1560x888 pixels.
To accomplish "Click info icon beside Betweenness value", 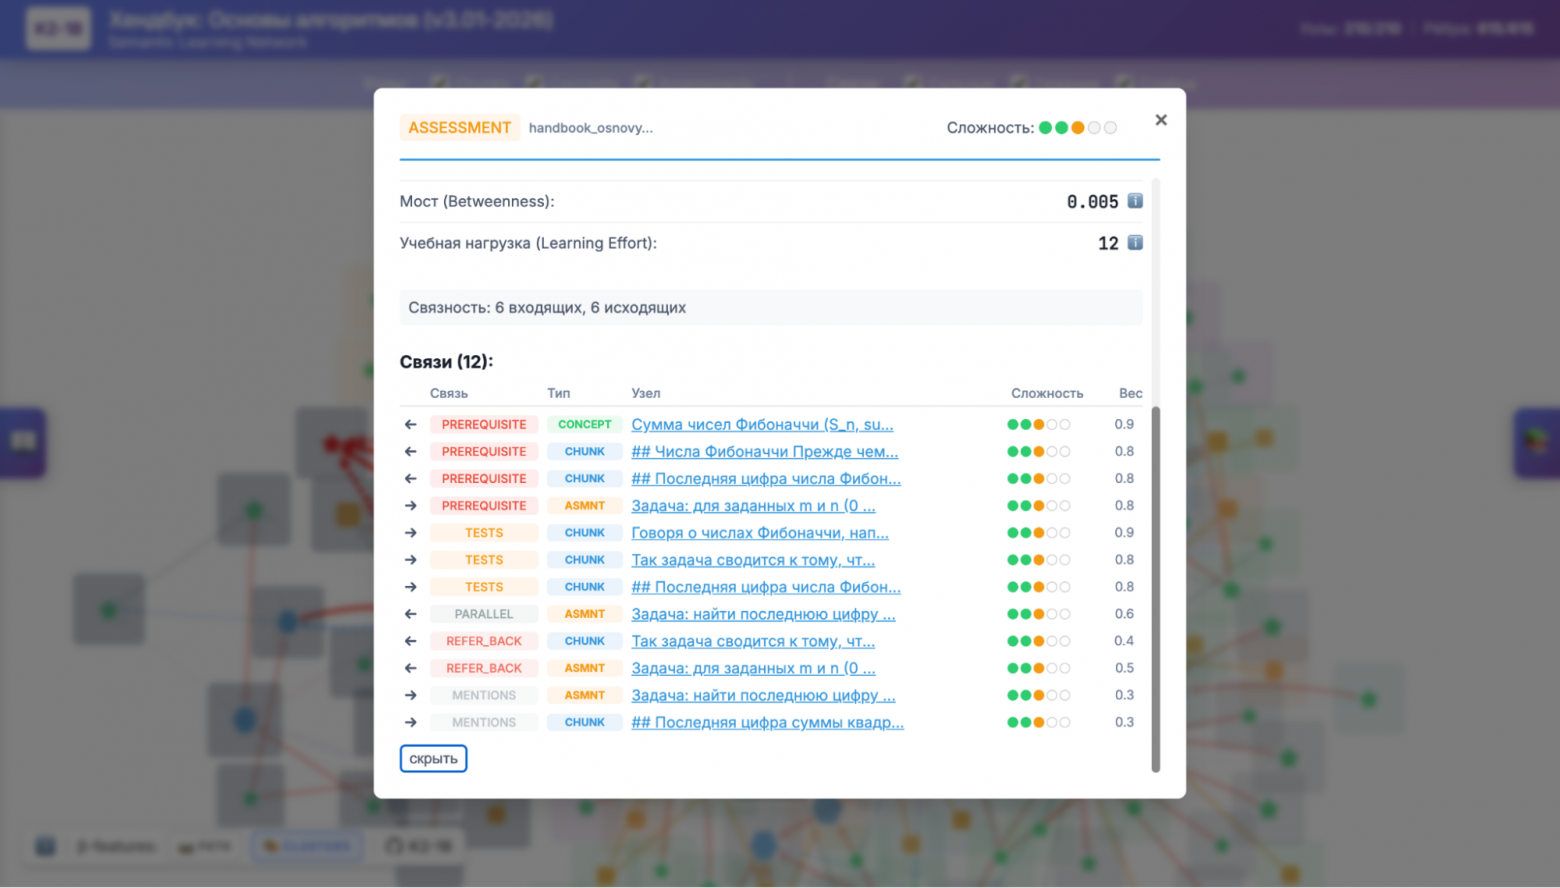I will pos(1135,201).
